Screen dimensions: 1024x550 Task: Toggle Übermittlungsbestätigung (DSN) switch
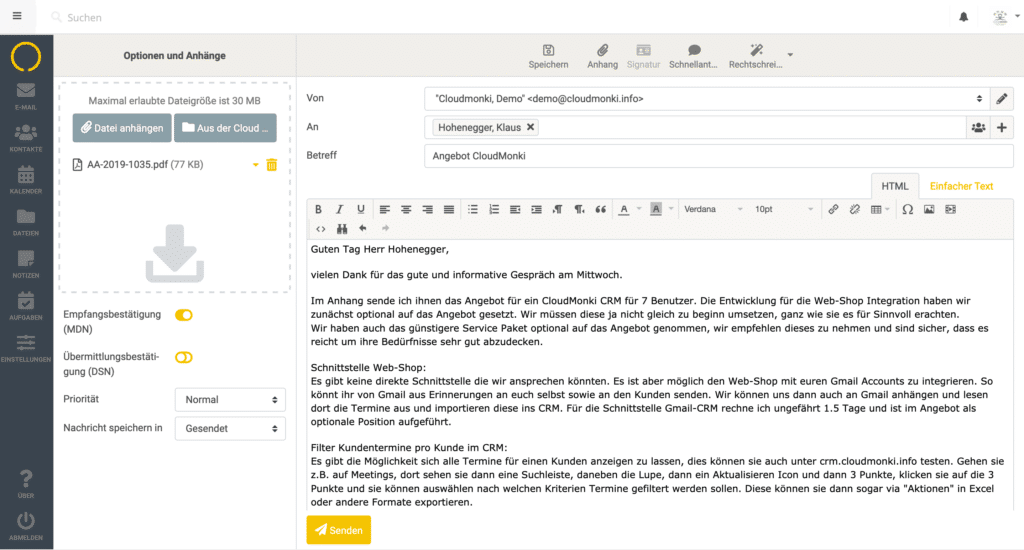click(x=184, y=357)
